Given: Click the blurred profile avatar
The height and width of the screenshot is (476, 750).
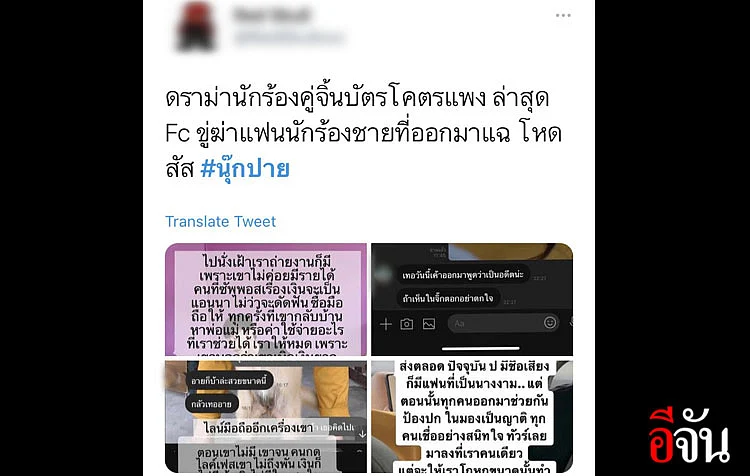Looking at the screenshot, I should 196,26.
